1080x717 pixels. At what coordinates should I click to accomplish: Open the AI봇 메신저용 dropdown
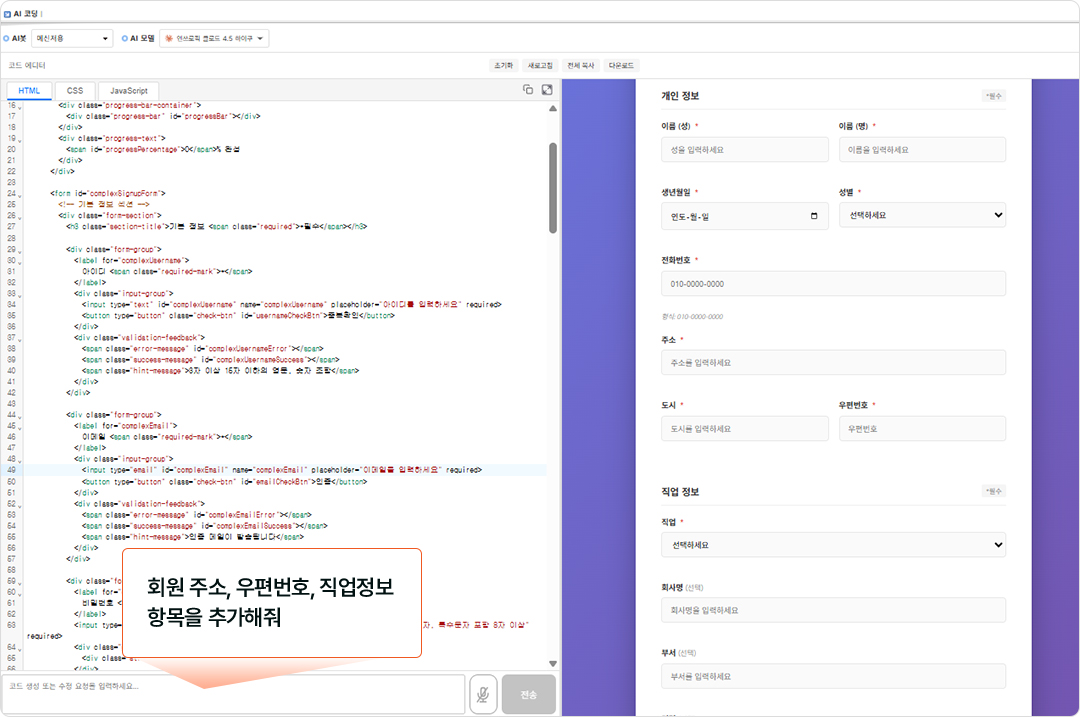[72, 38]
